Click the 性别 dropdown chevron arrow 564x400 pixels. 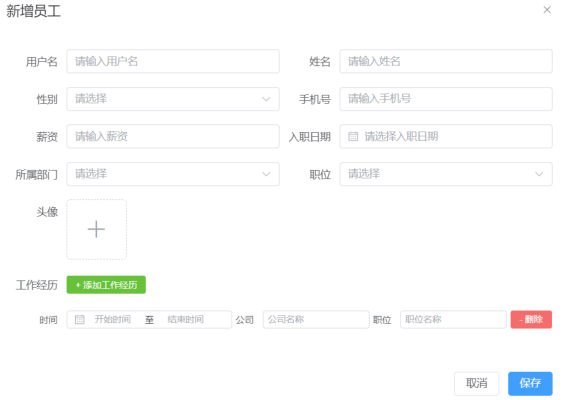266,99
